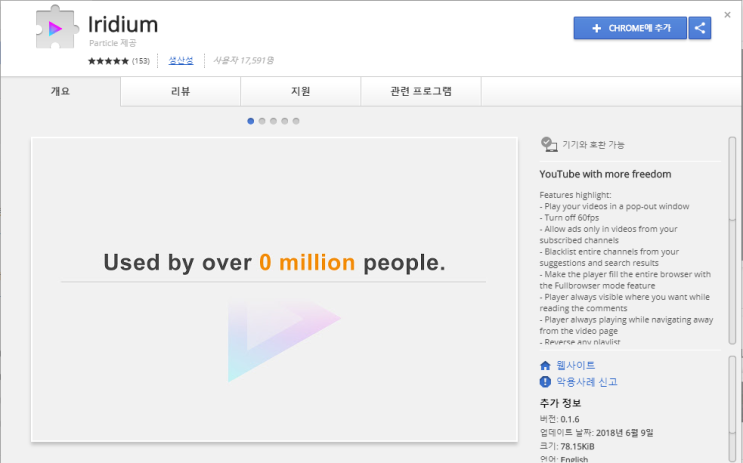Select the third carousel dot

[x=273, y=121]
